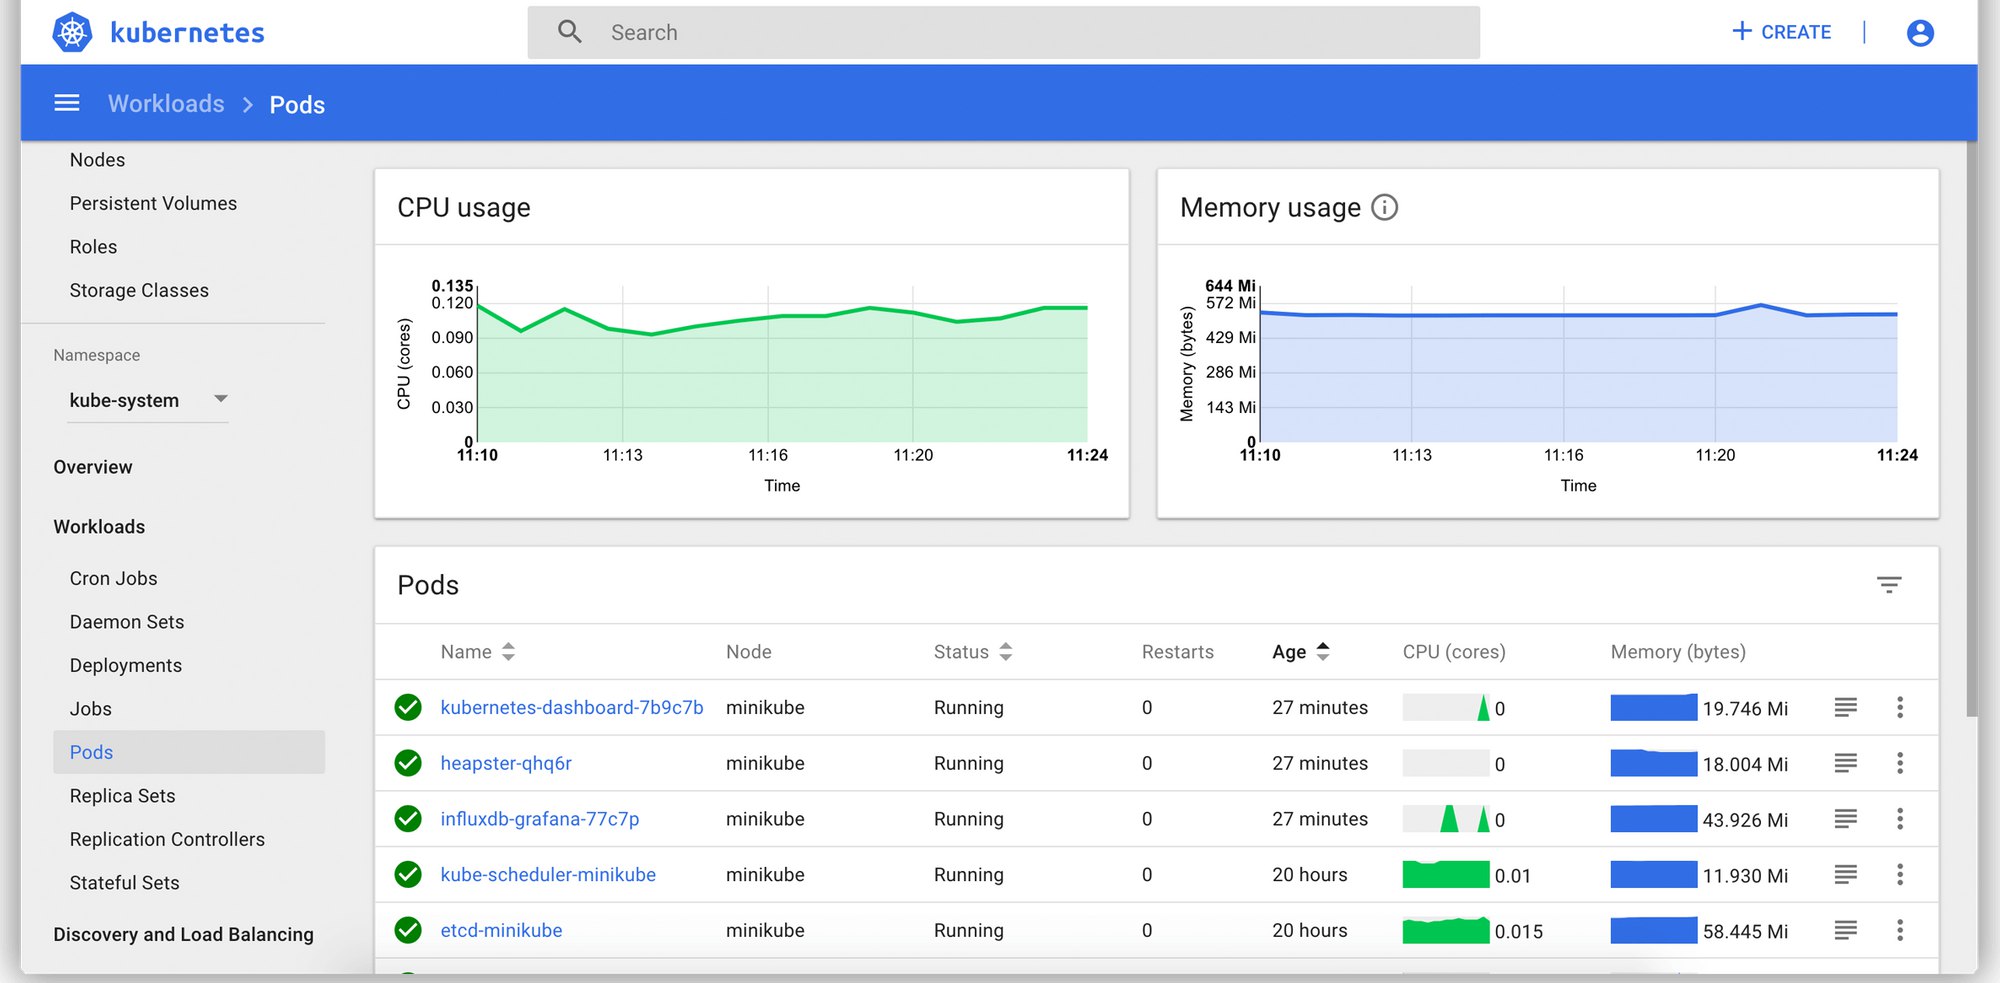Screen dimensions: 2000x983
Task: Open Replication Controllers in sidebar
Action: pos(167,839)
